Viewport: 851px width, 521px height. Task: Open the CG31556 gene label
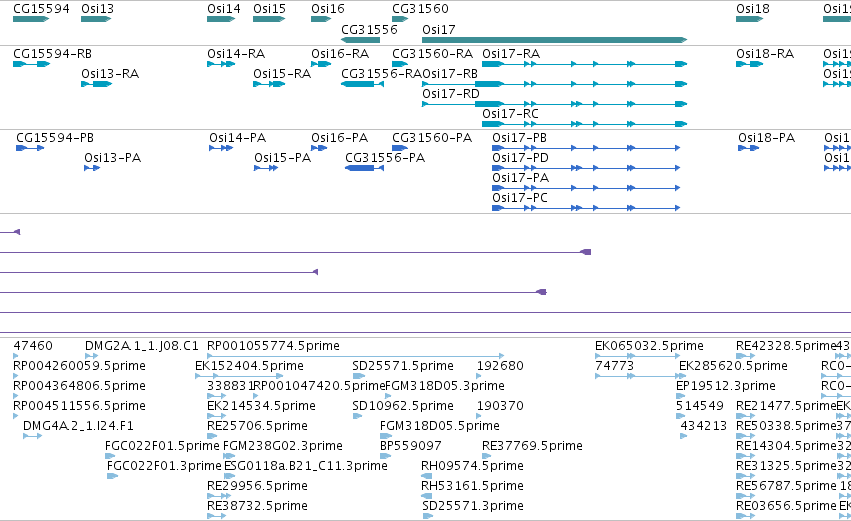369,29
